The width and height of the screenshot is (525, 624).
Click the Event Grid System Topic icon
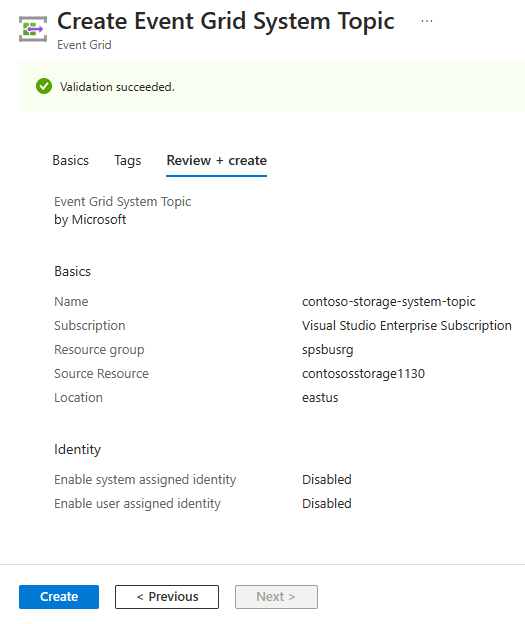33,29
